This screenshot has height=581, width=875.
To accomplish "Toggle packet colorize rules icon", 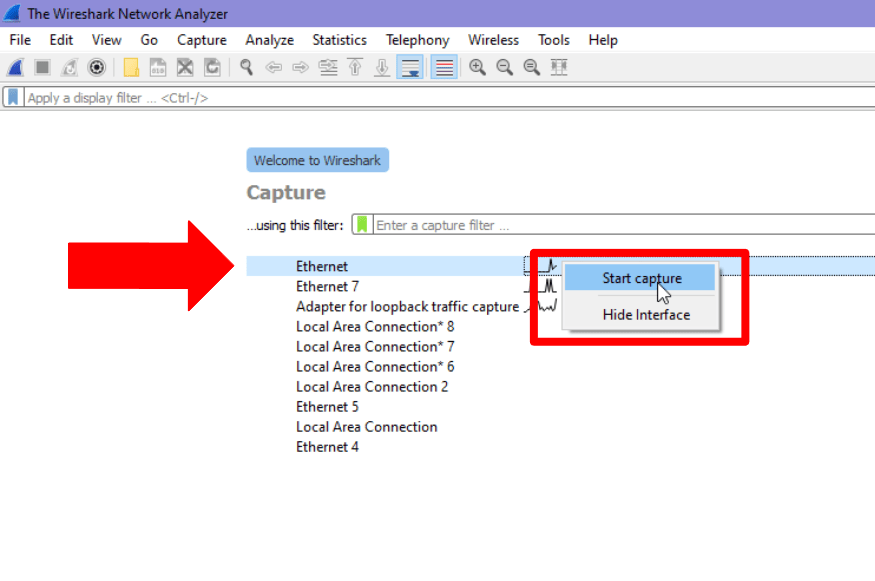I will 444,68.
